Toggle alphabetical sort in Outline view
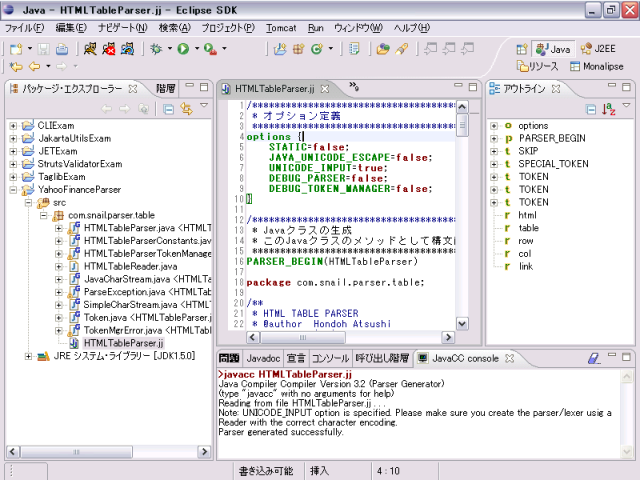 [608, 108]
